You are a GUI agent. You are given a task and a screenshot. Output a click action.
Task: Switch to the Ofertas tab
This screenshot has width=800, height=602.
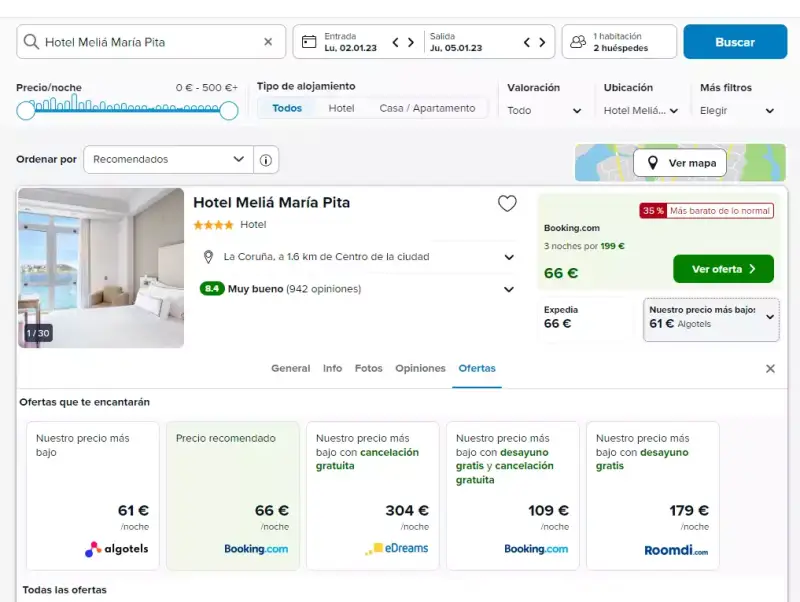(477, 368)
